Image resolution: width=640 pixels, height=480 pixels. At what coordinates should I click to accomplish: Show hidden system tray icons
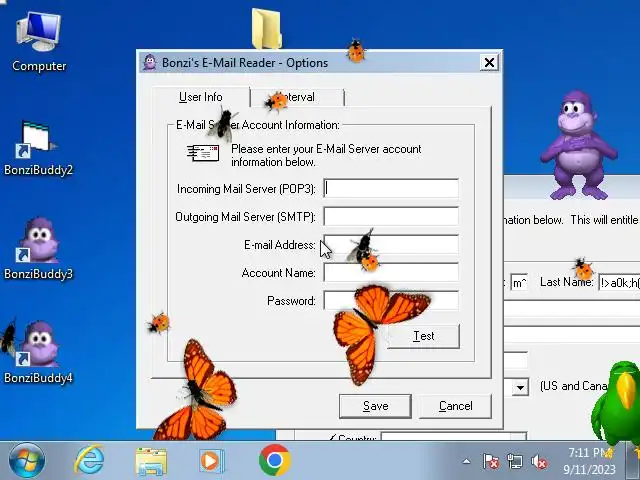pos(466,462)
